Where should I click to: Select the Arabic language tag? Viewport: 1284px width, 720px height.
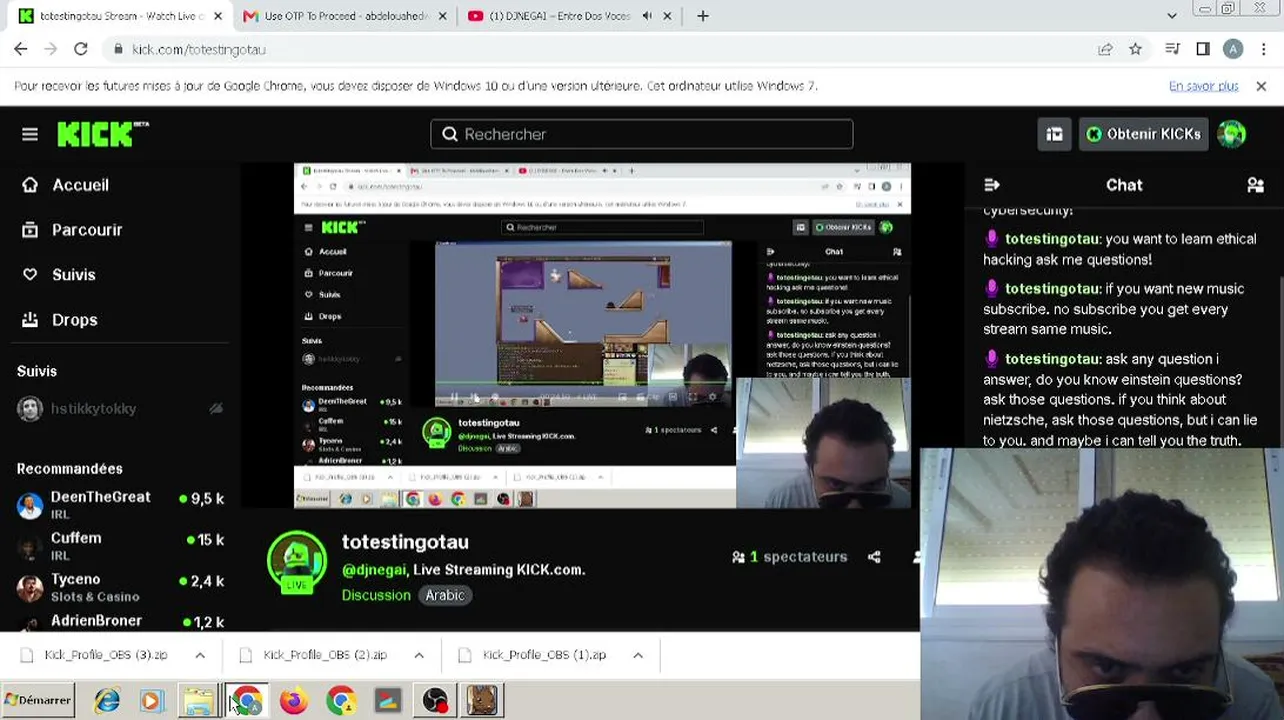[x=445, y=595]
